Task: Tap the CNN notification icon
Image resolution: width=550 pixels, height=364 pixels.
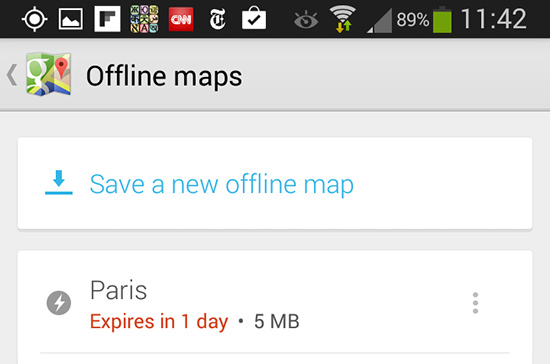Action: click(x=181, y=19)
